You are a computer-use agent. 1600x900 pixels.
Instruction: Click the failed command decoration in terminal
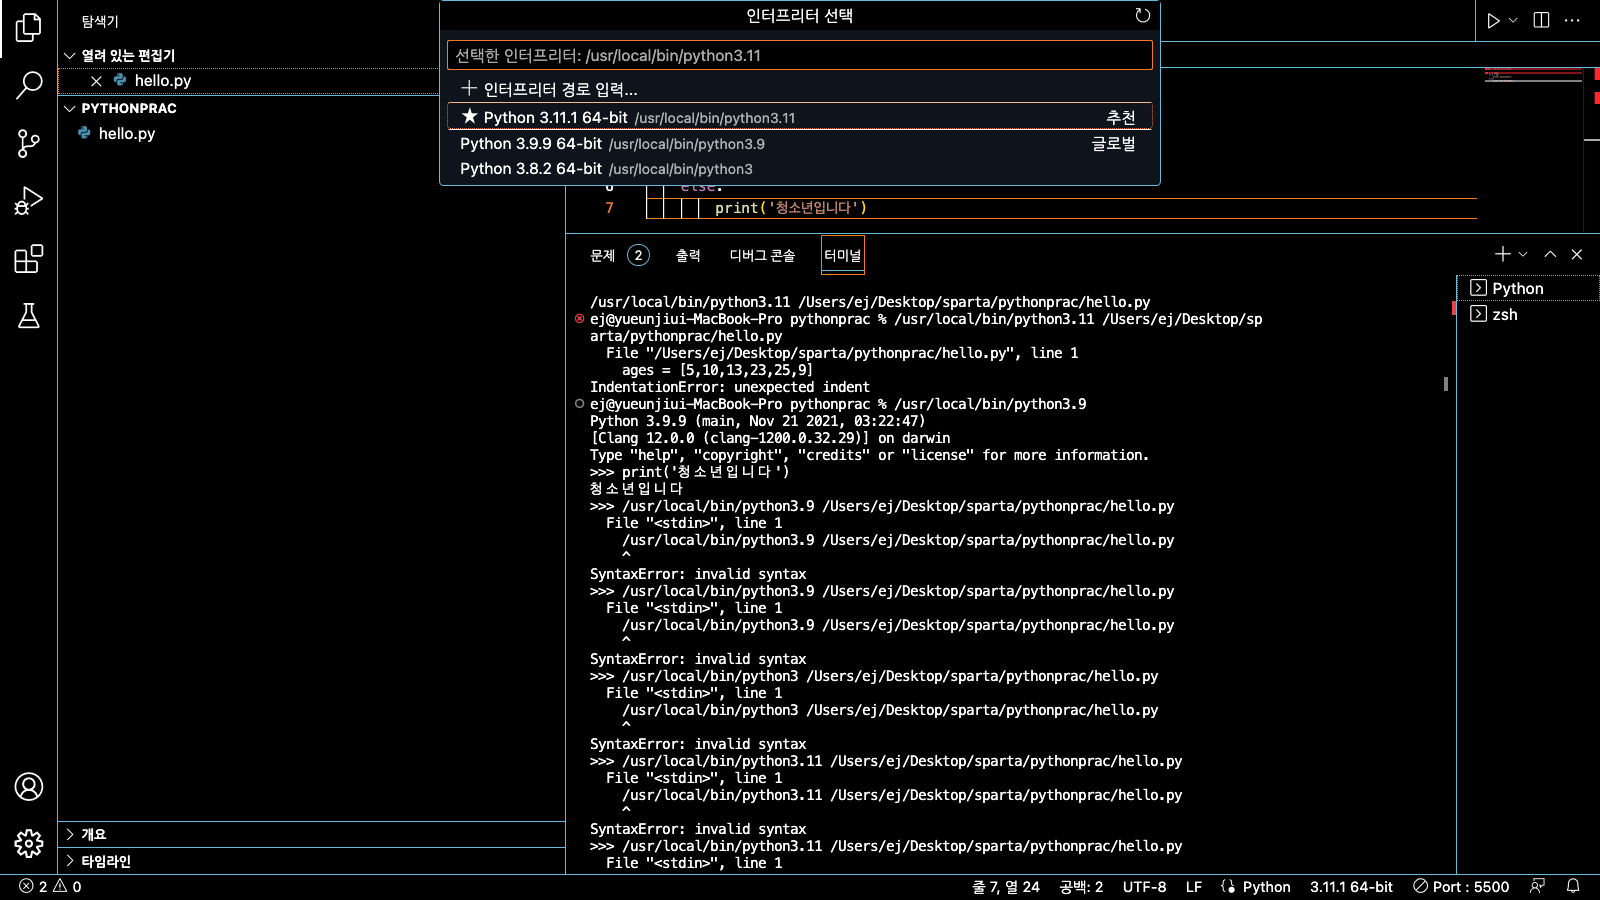click(x=579, y=319)
